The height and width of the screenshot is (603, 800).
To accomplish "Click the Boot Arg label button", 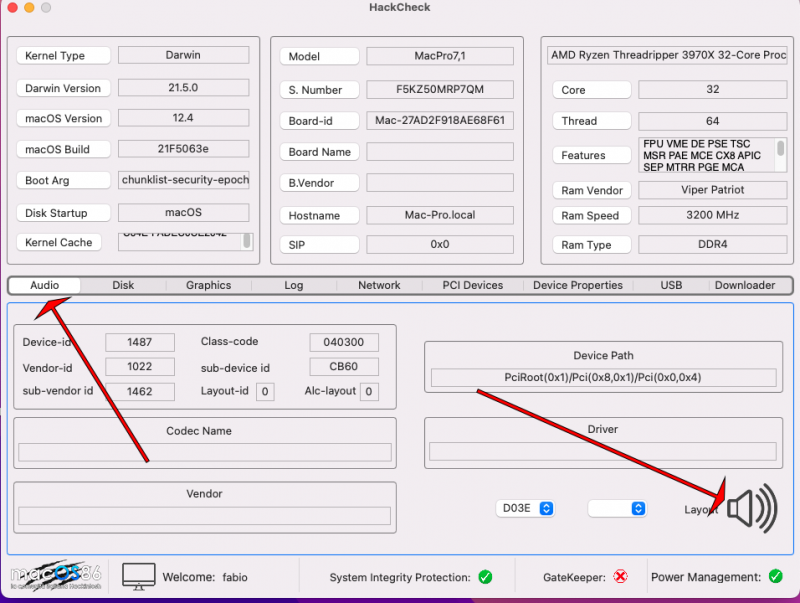I will [x=64, y=181].
